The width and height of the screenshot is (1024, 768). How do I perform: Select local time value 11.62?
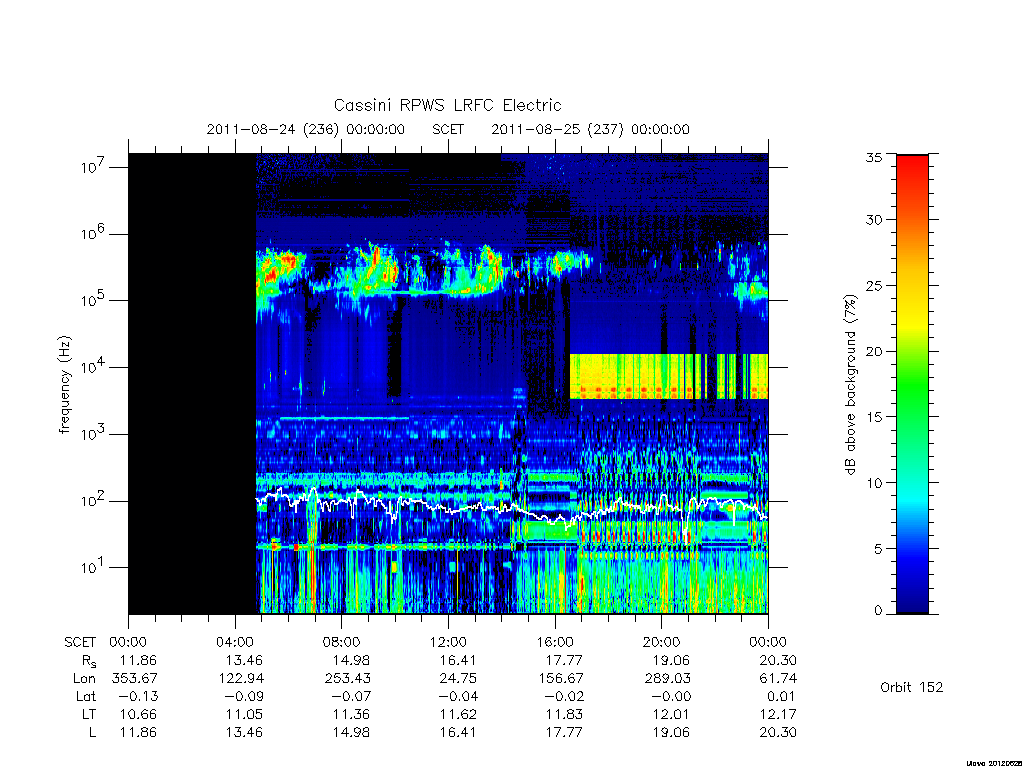458,714
